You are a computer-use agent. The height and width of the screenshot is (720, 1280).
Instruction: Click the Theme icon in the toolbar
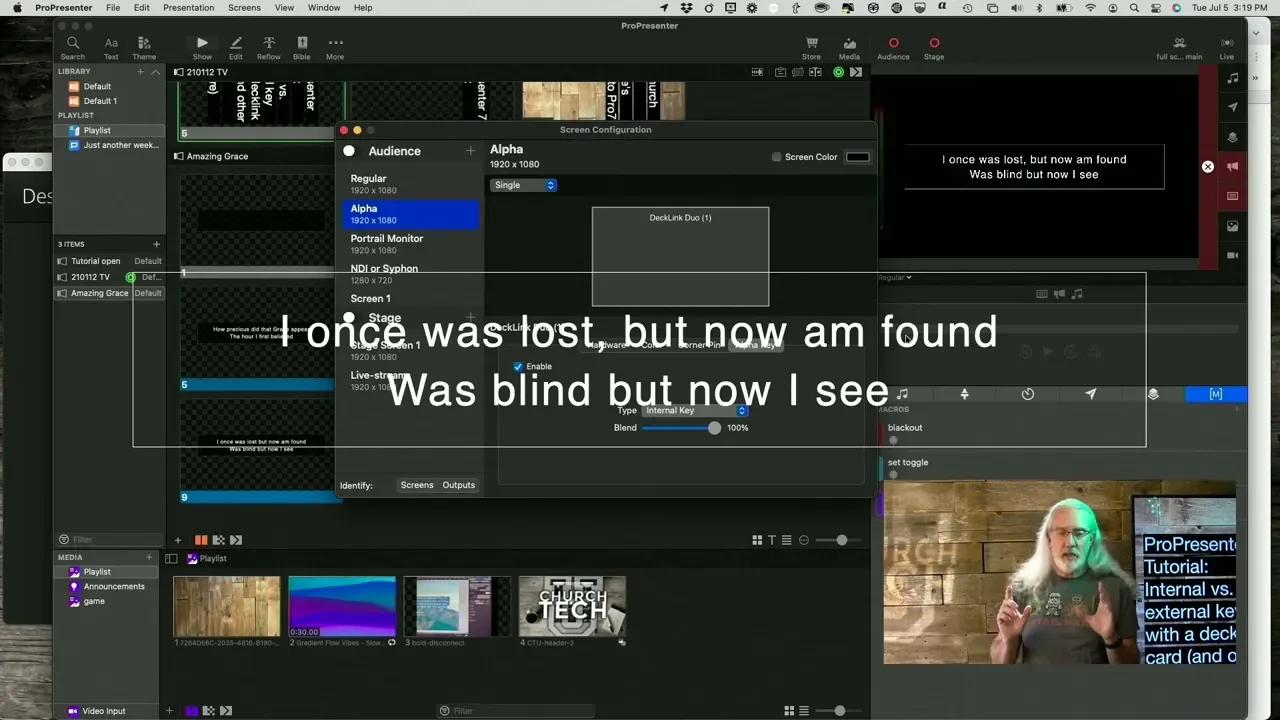(144, 44)
